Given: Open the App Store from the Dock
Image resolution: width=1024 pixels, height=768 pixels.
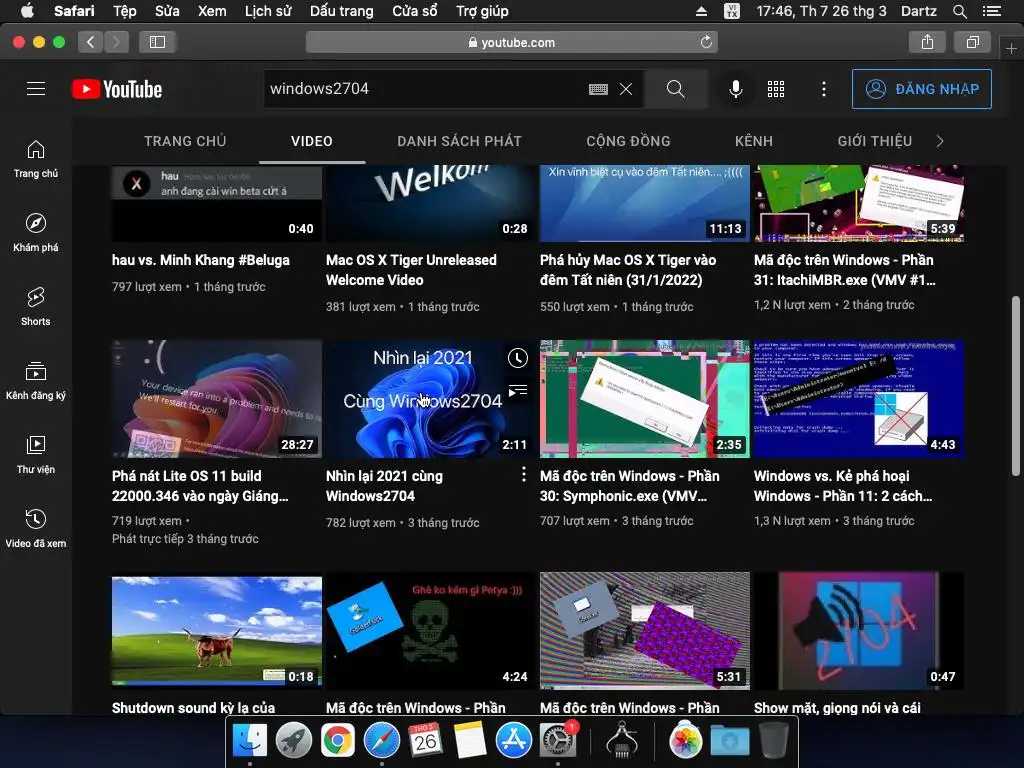Looking at the screenshot, I should 514,741.
